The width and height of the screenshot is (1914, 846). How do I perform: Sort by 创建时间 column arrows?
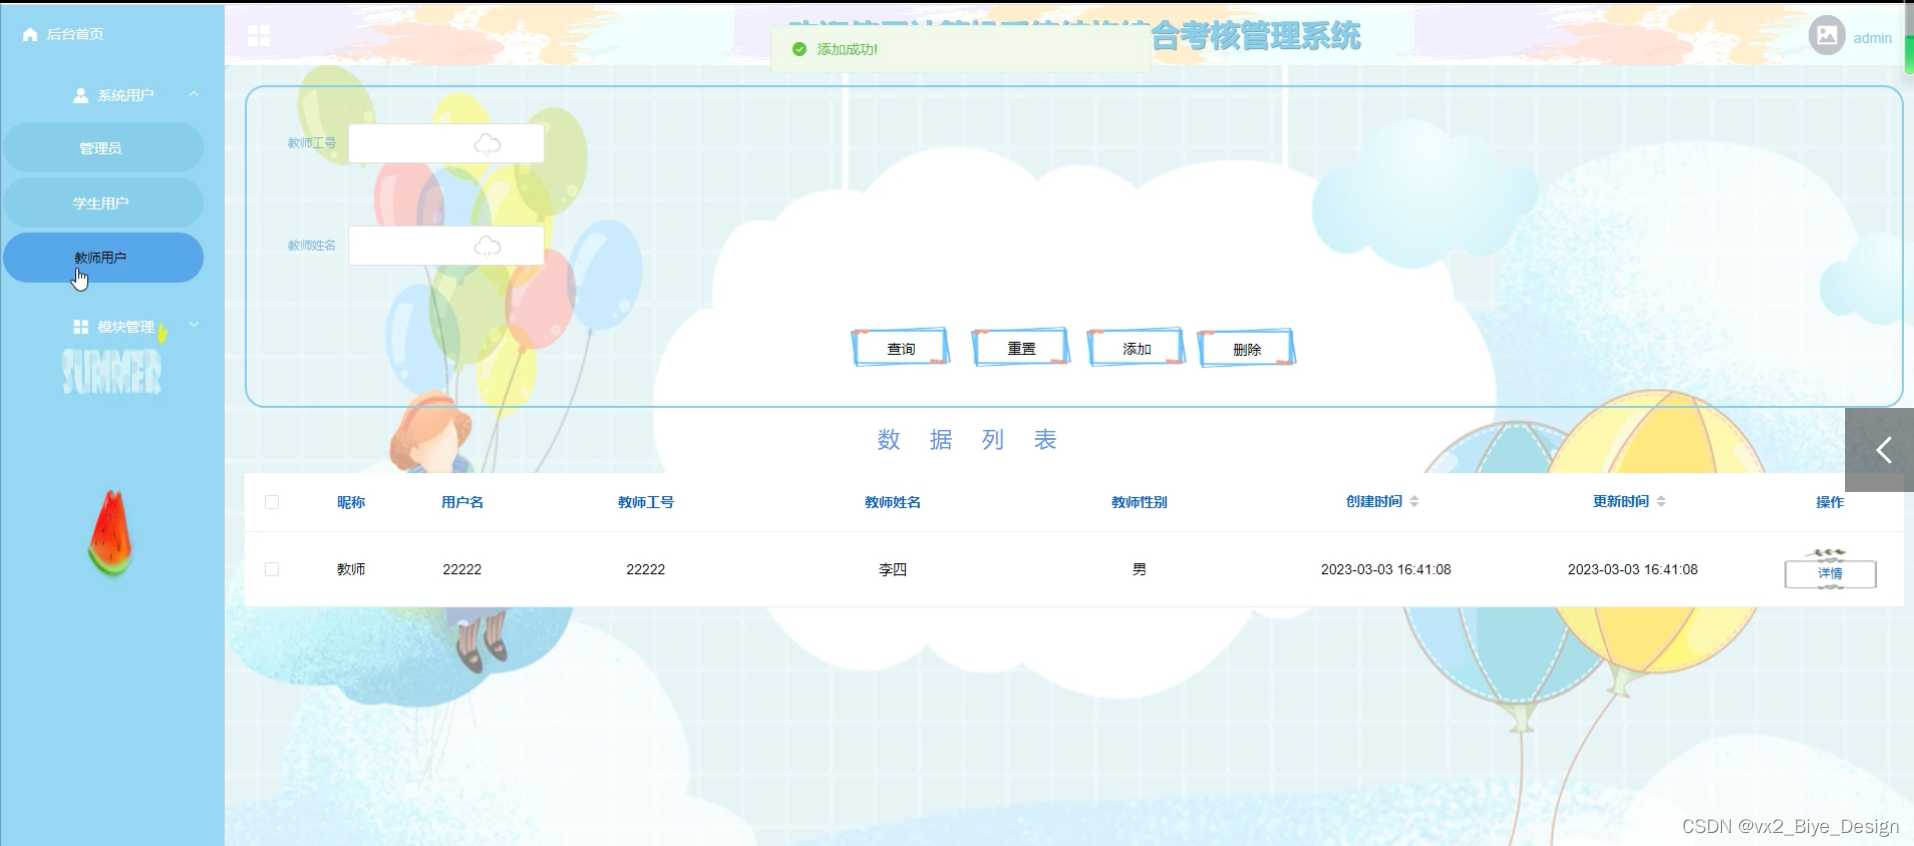pos(1414,502)
